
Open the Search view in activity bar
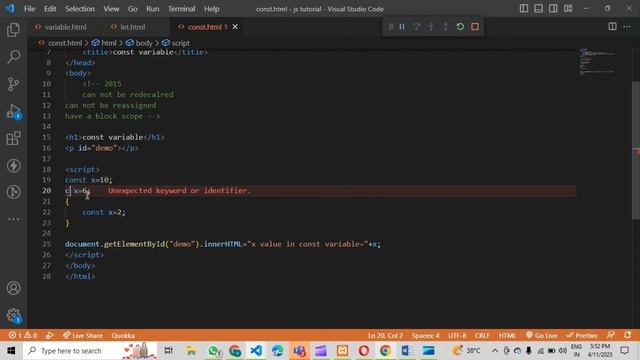(x=13, y=57)
